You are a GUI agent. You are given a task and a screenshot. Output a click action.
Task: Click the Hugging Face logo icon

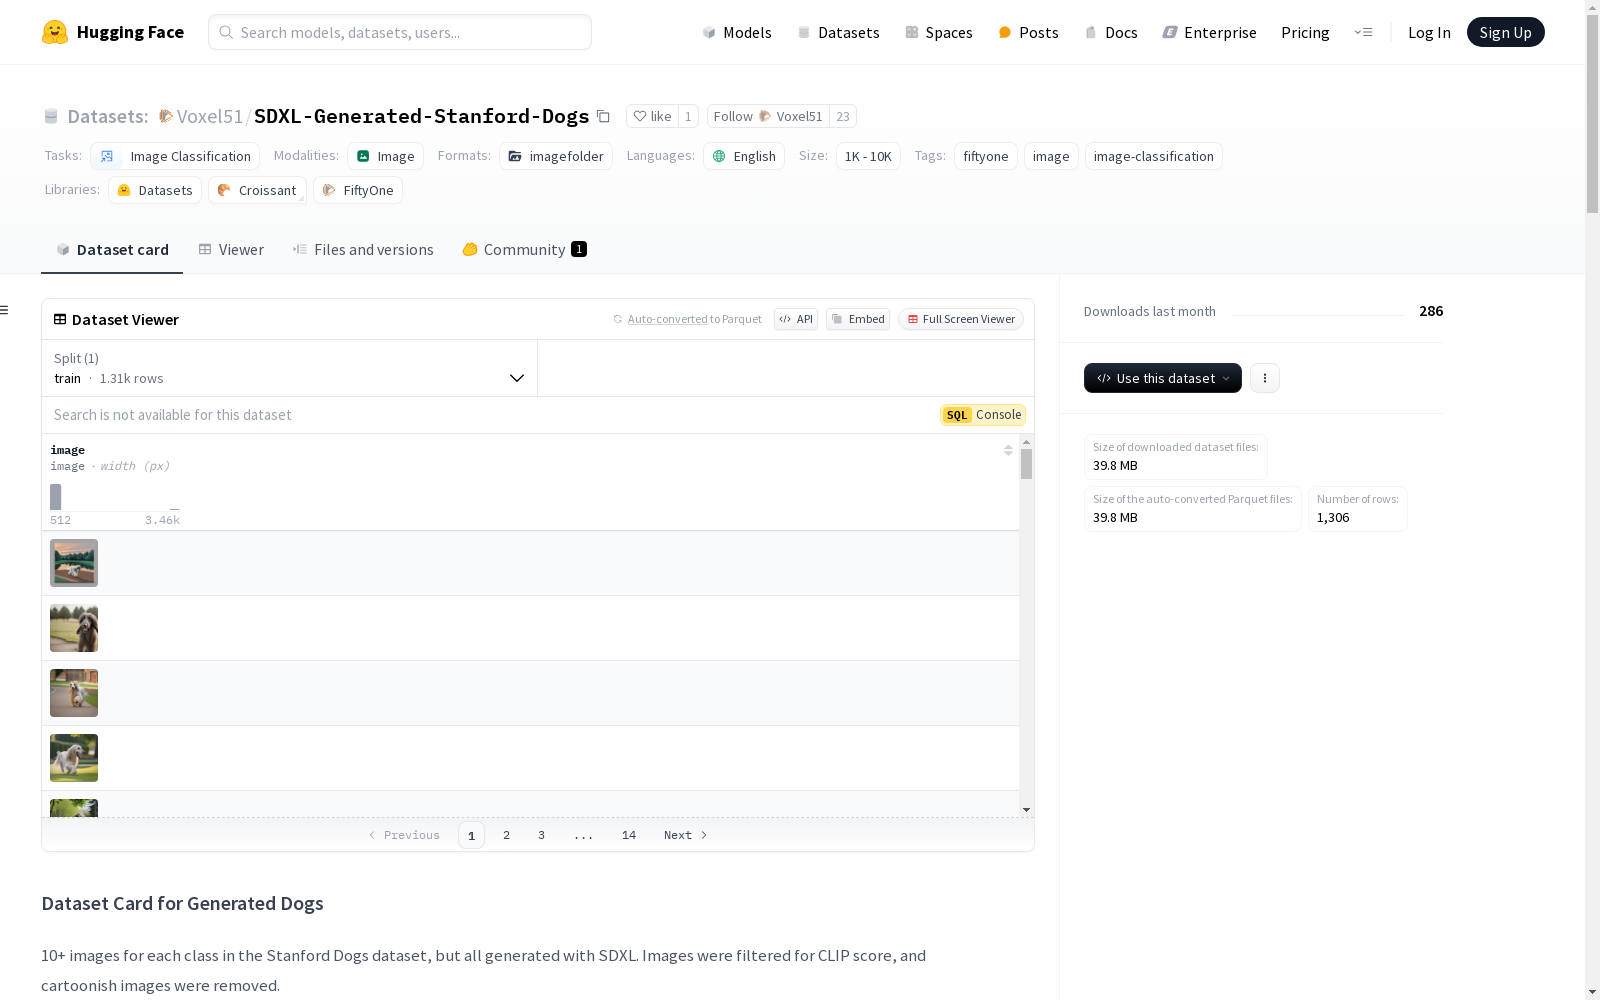pyautogui.click(x=55, y=32)
